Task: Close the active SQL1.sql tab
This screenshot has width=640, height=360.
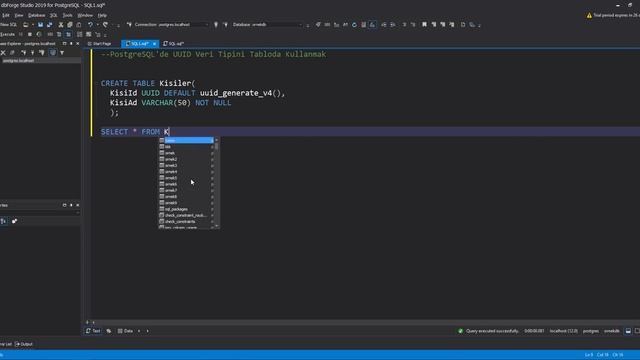Action: click(x=154, y=44)
